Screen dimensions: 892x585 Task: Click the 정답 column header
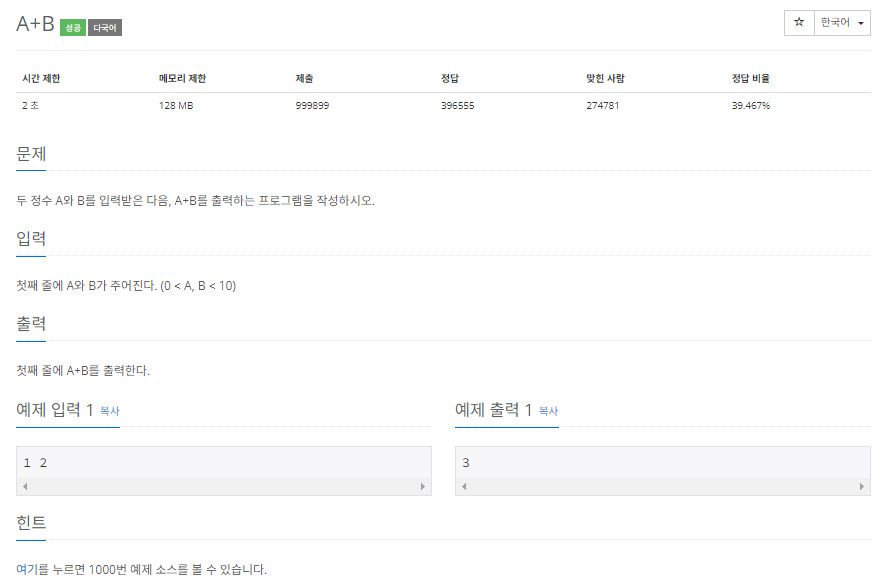pos(450,79)
